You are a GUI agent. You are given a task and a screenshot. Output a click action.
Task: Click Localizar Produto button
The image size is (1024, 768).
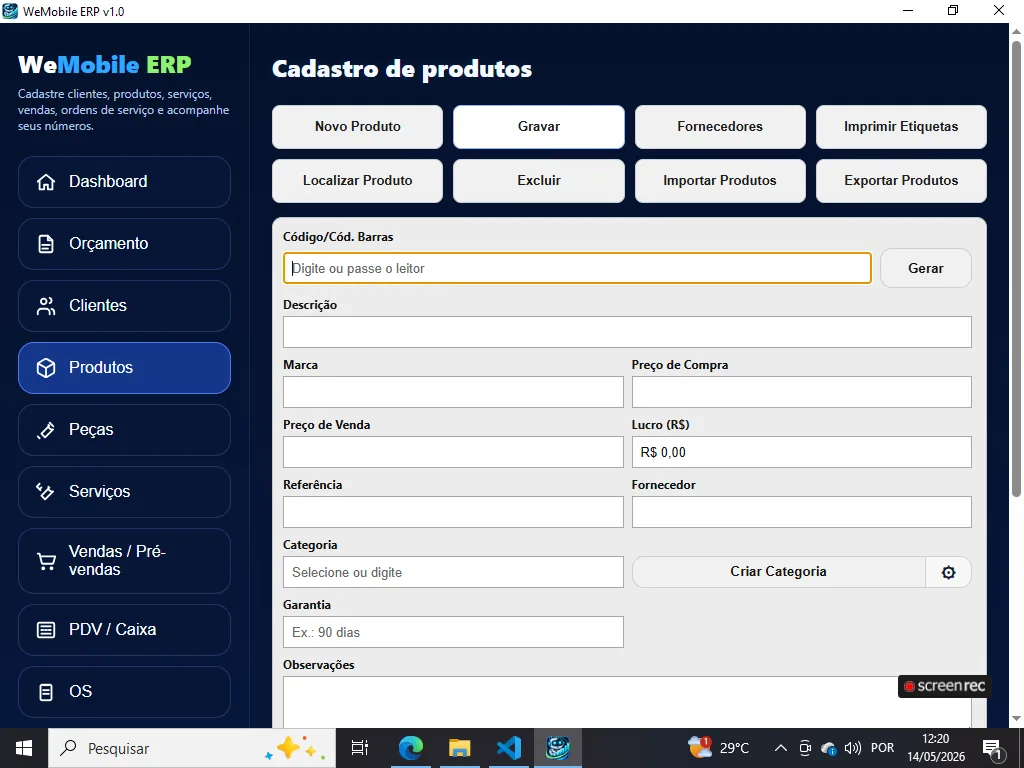pos(357,181)
